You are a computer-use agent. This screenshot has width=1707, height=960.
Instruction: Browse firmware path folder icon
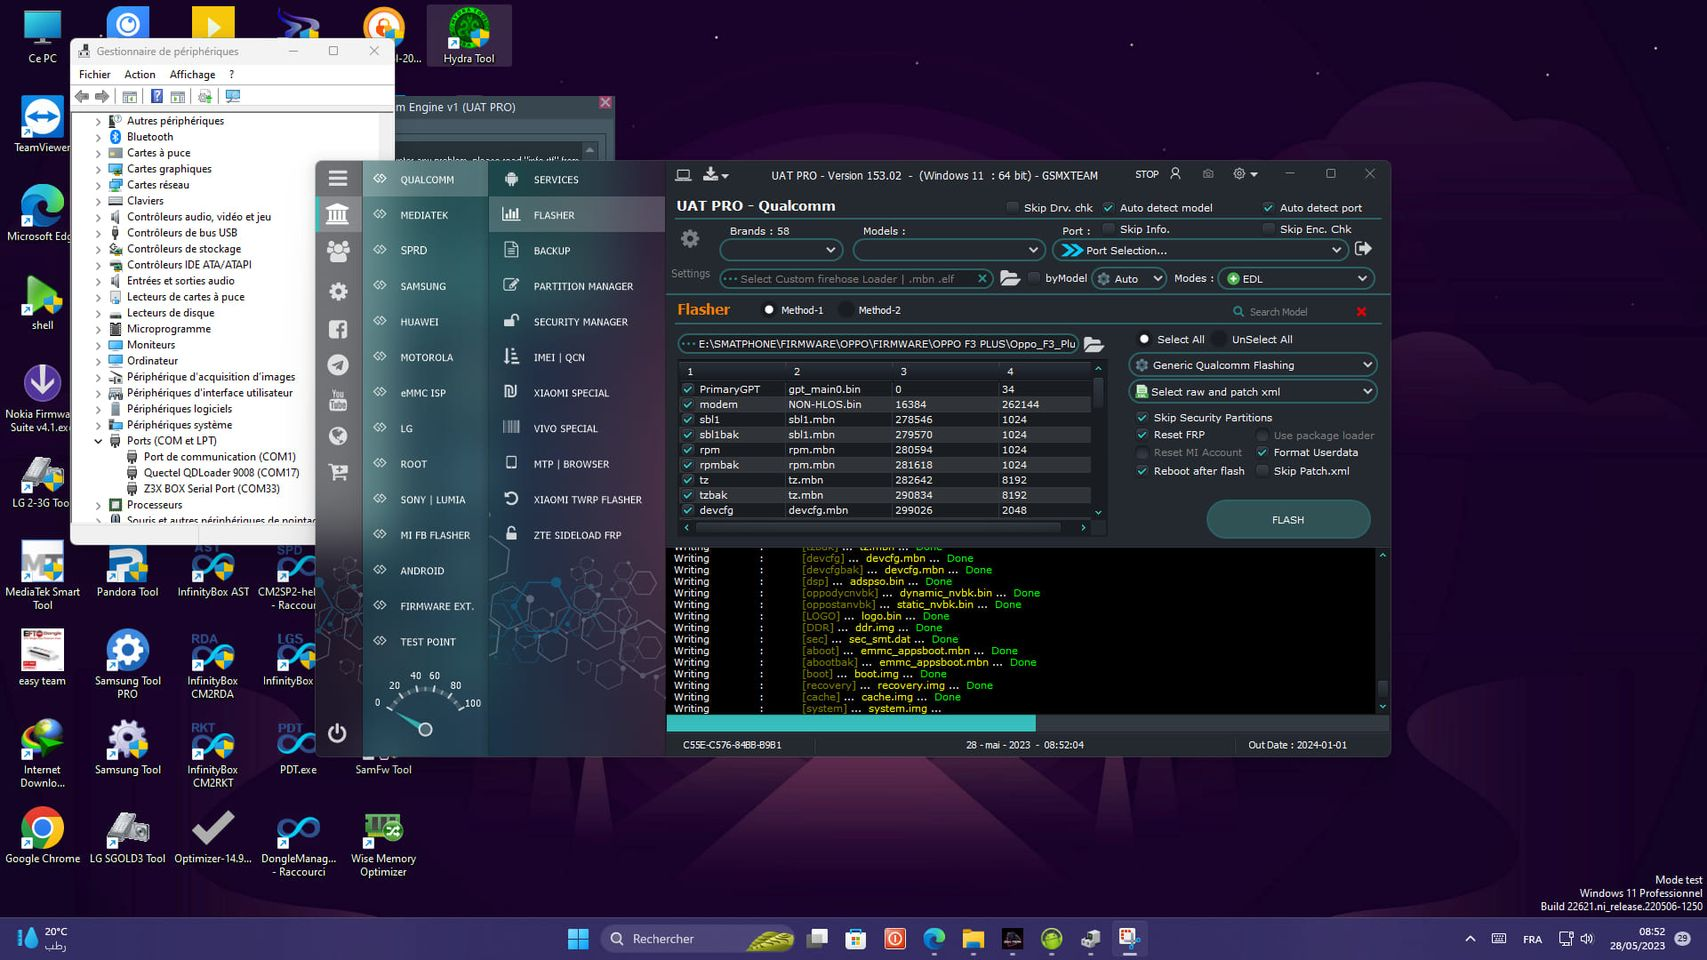tap(1094, 344)
